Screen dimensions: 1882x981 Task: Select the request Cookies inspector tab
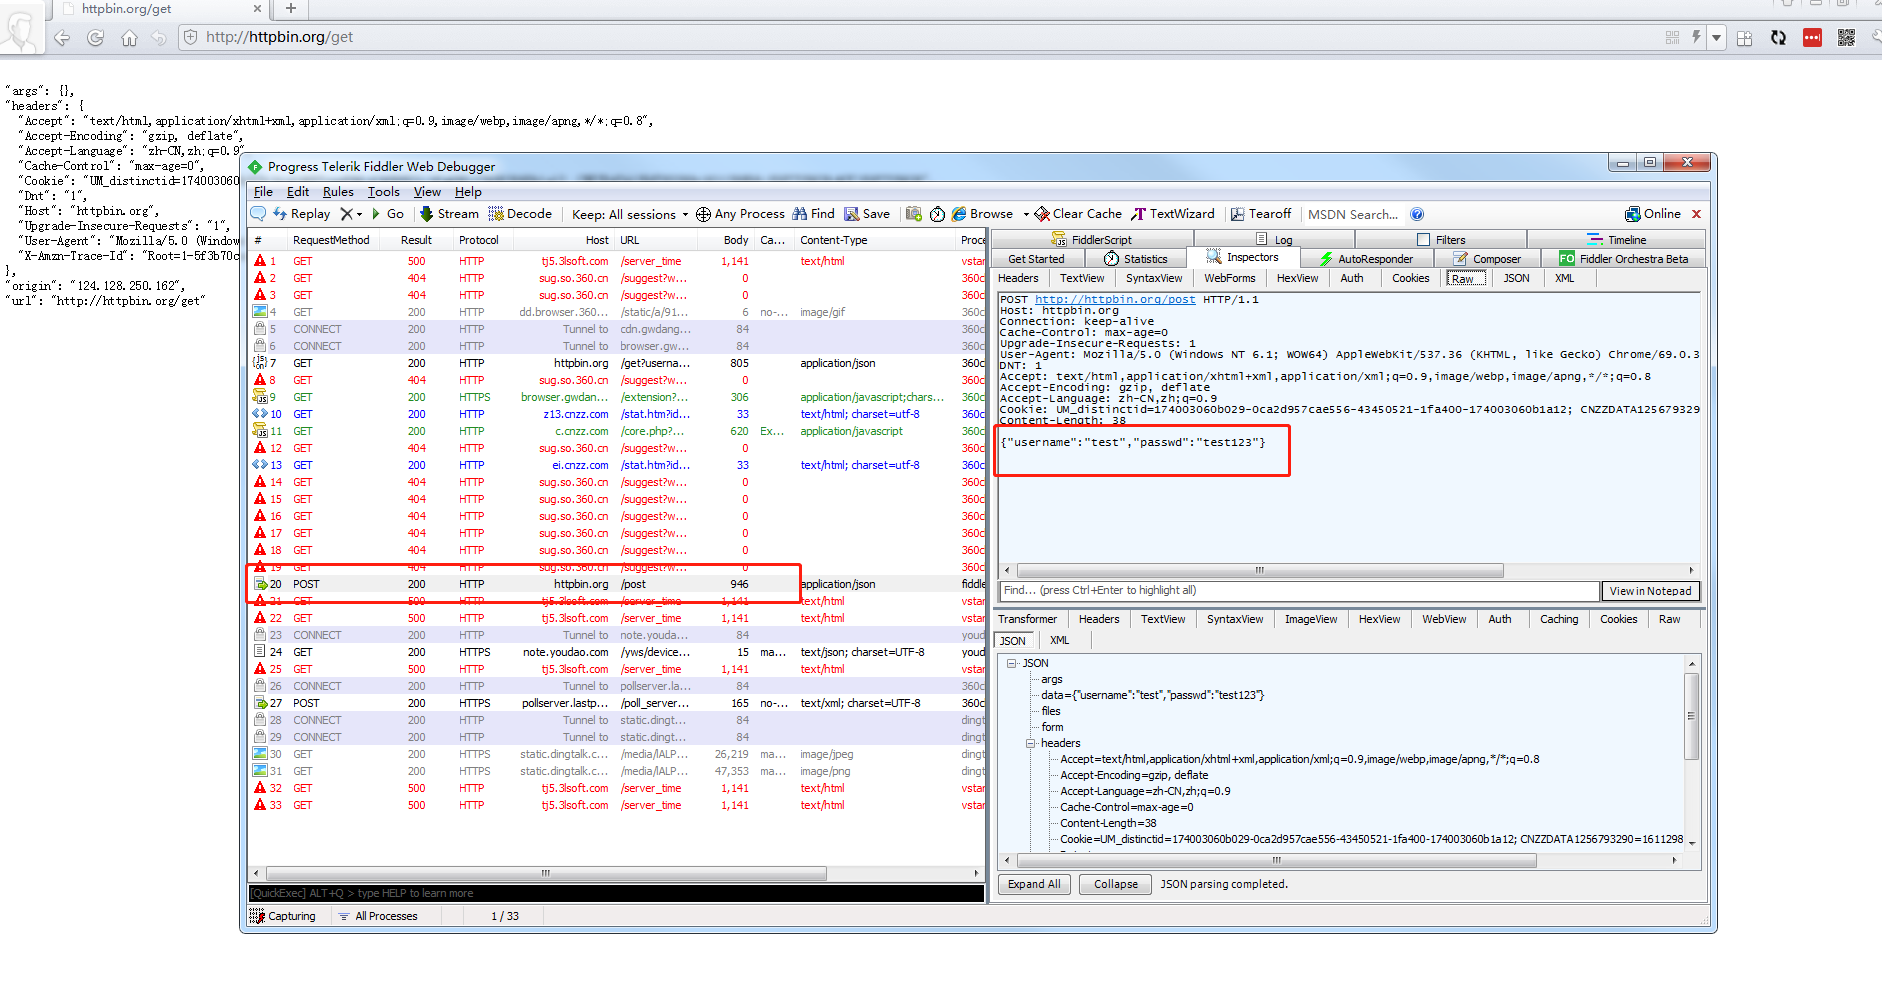(x=1410, y=278)
